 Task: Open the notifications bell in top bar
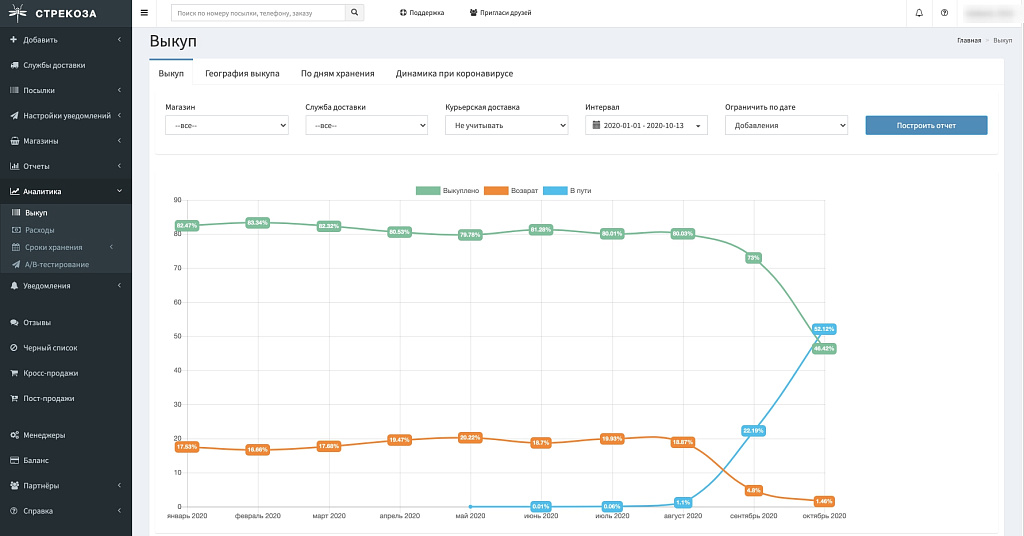(x=919, y=13)
